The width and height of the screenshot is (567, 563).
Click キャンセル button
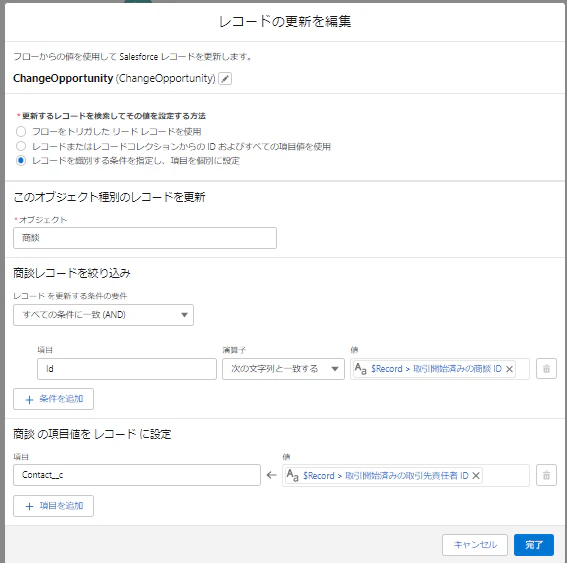[475, 545]
